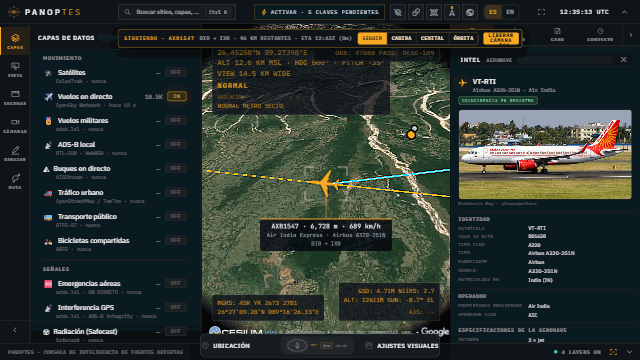Open the Vista sidebar panel
This screenshot has width=640, height=360.
pyautogui.click(x=15, y=69)
